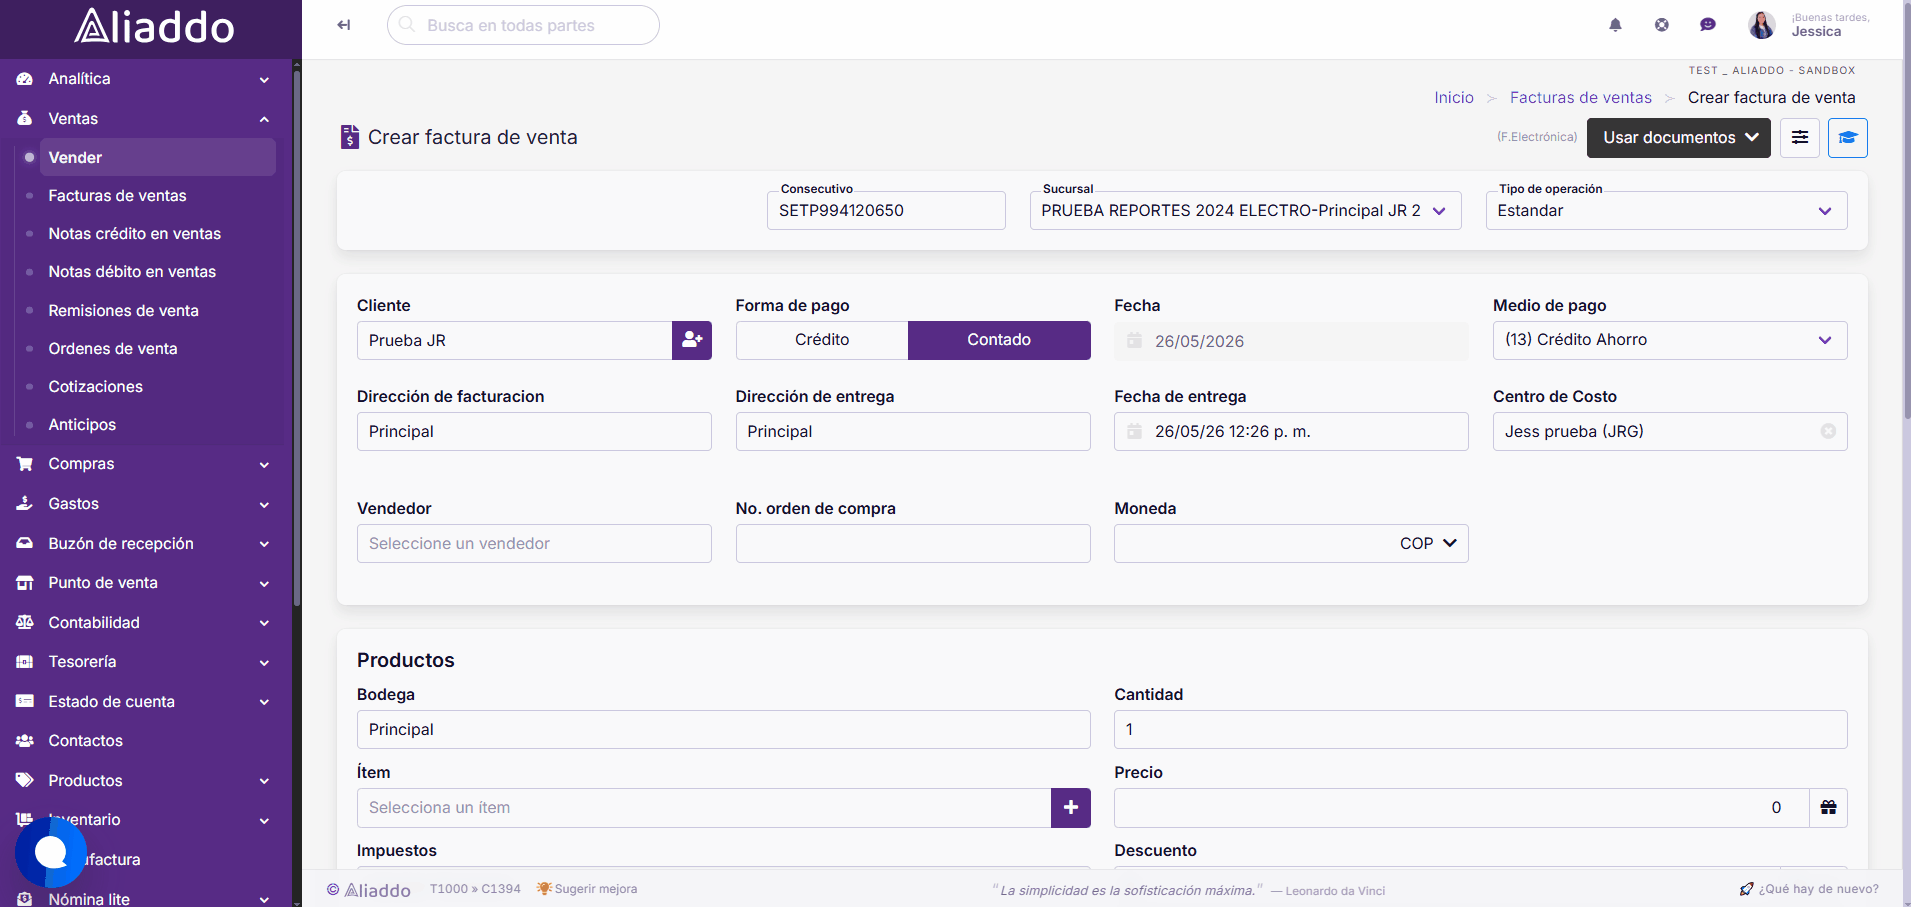
Task: Click the Usar documentos button
Action: tap(1679, 138)
